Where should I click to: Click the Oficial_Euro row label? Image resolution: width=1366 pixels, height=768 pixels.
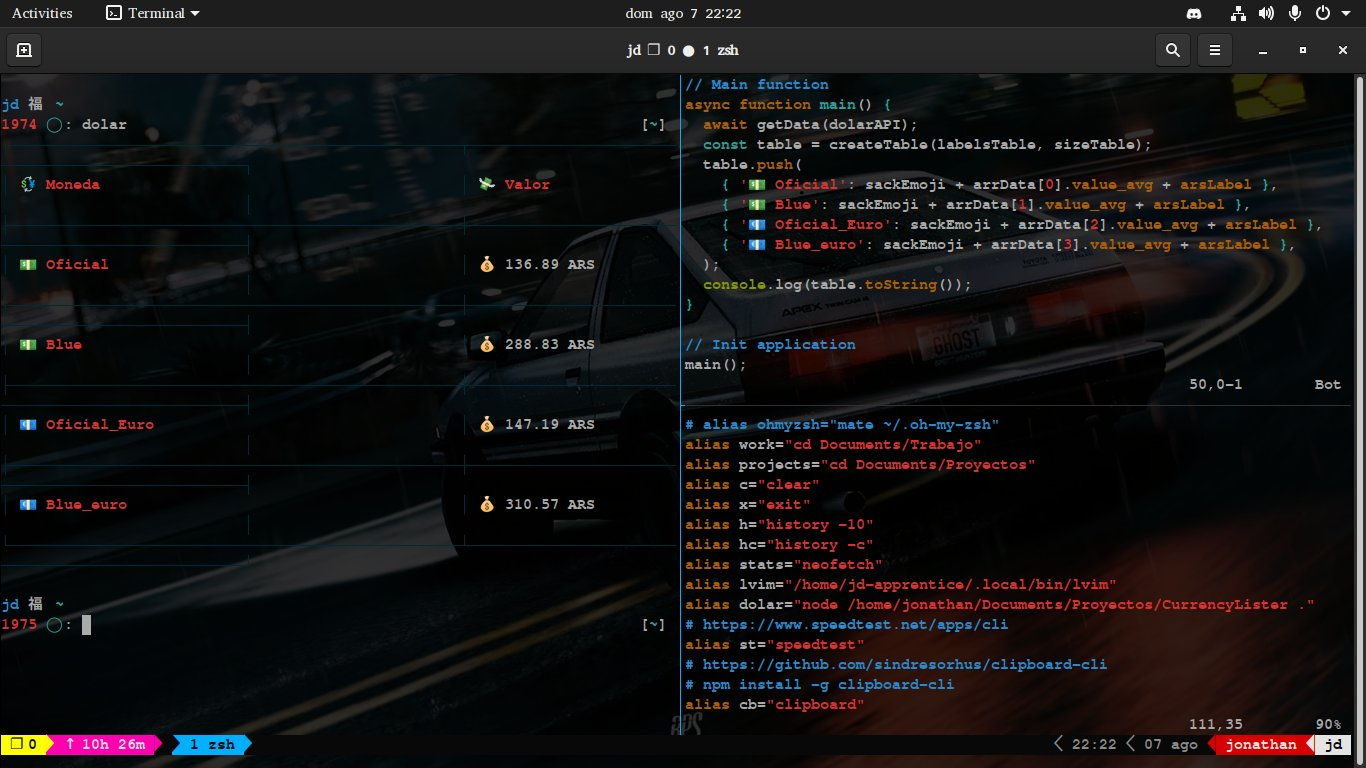tap(99, 424)
